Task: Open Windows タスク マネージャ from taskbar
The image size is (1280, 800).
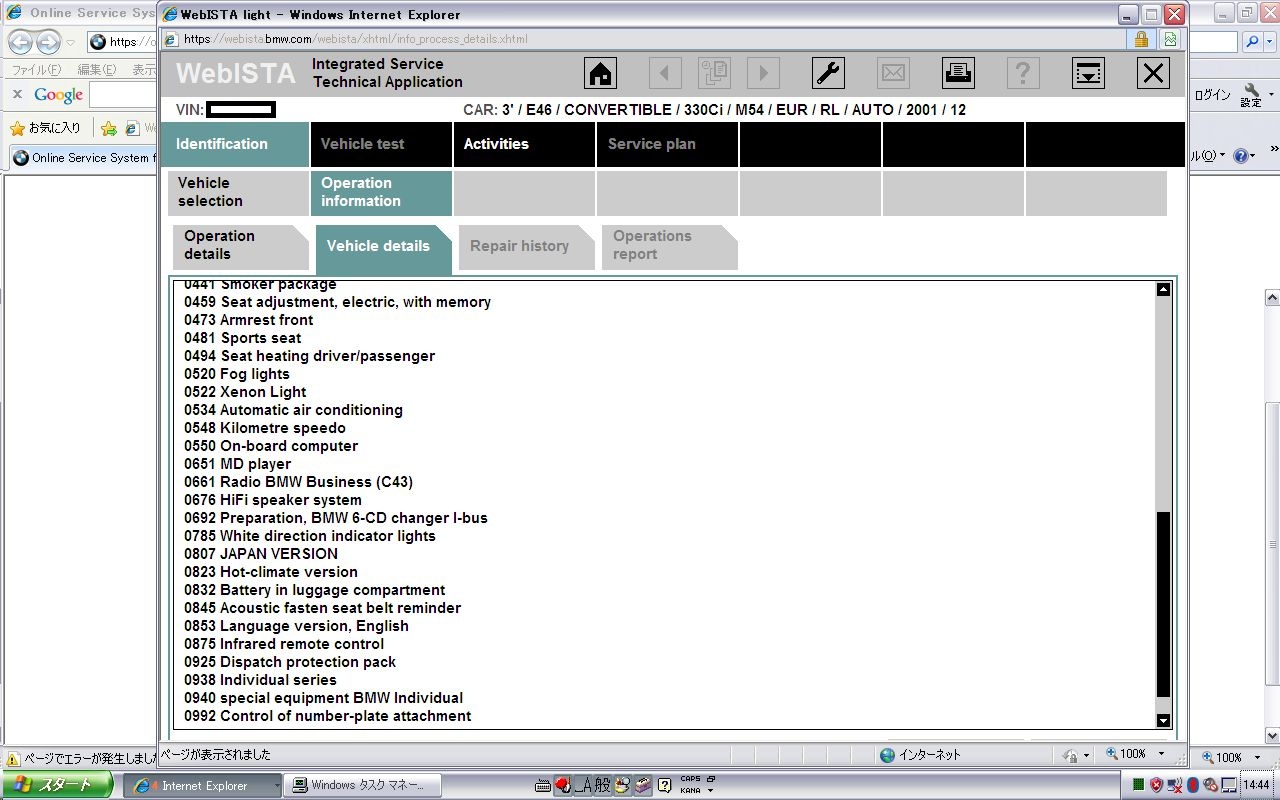Action: click(361, 786)
